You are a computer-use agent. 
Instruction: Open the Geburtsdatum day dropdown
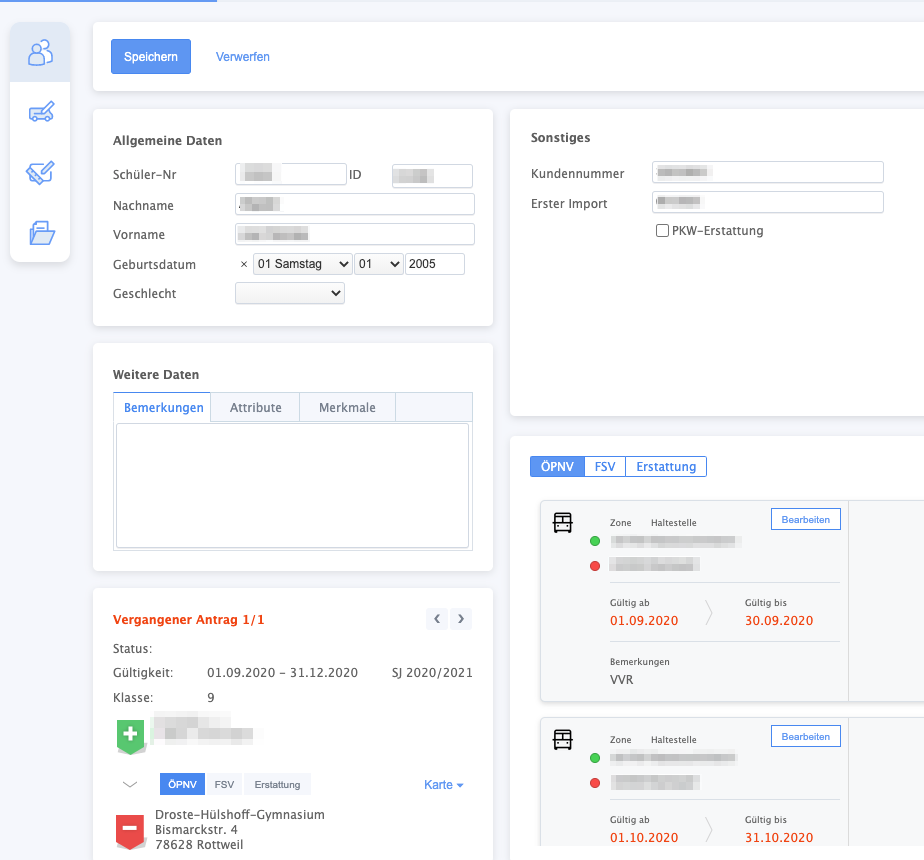click(x=302, y=264)
